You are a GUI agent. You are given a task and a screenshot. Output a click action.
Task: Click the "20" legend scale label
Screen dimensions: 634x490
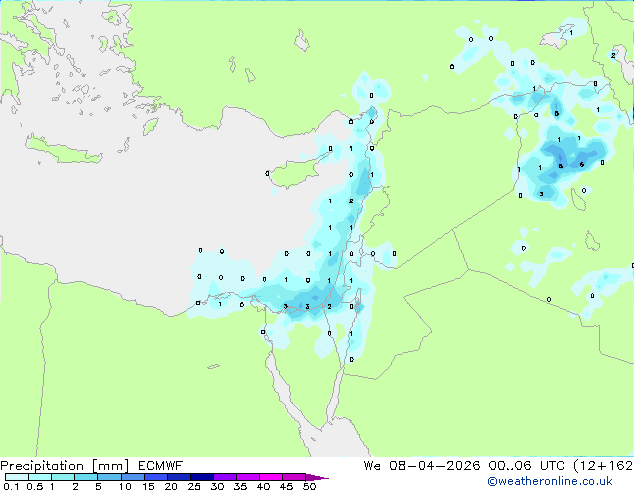[171, 486]
